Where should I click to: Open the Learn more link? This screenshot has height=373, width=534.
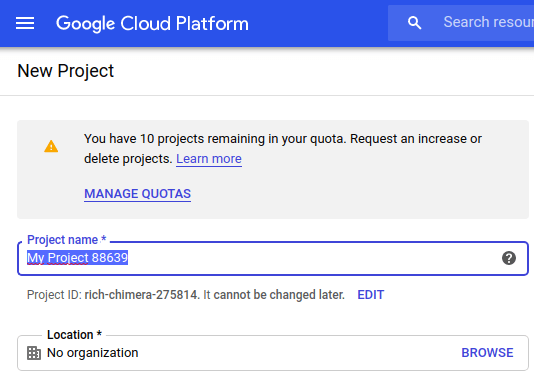(x=209, y=159)
